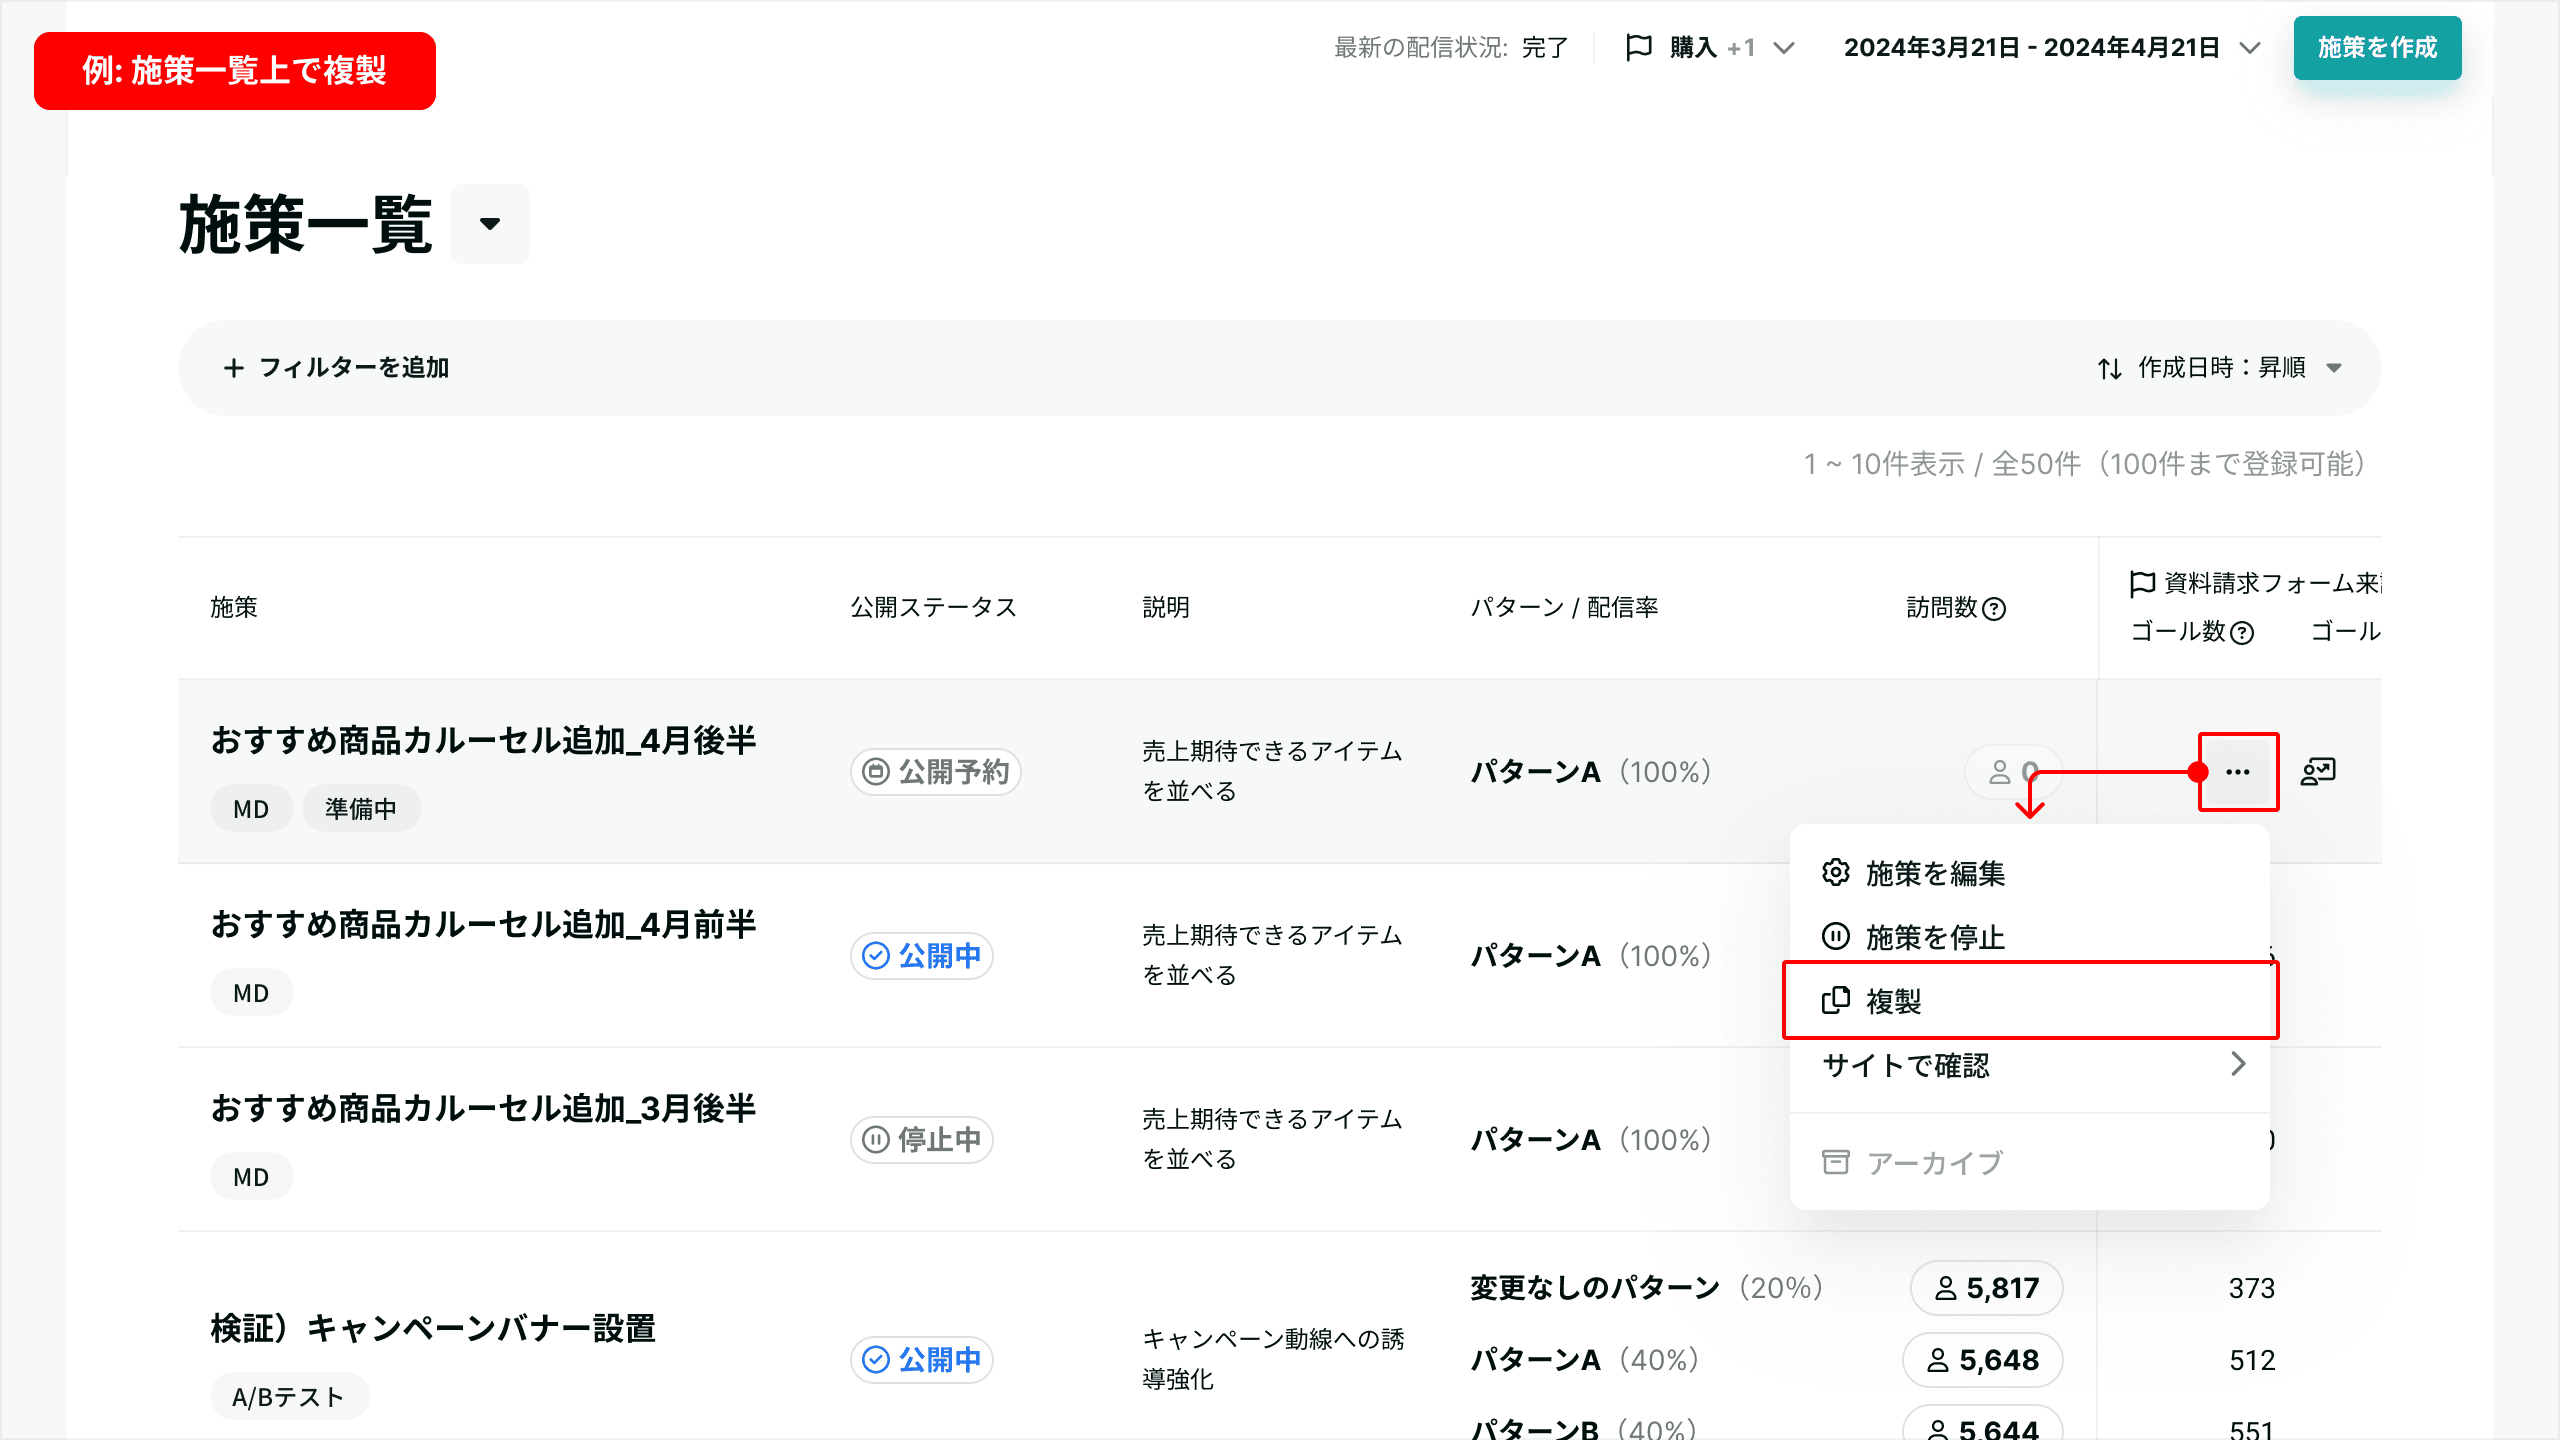Expand the 施策一覧 title dropdown
The image size is (2560, 1440).
pos(490,224)
